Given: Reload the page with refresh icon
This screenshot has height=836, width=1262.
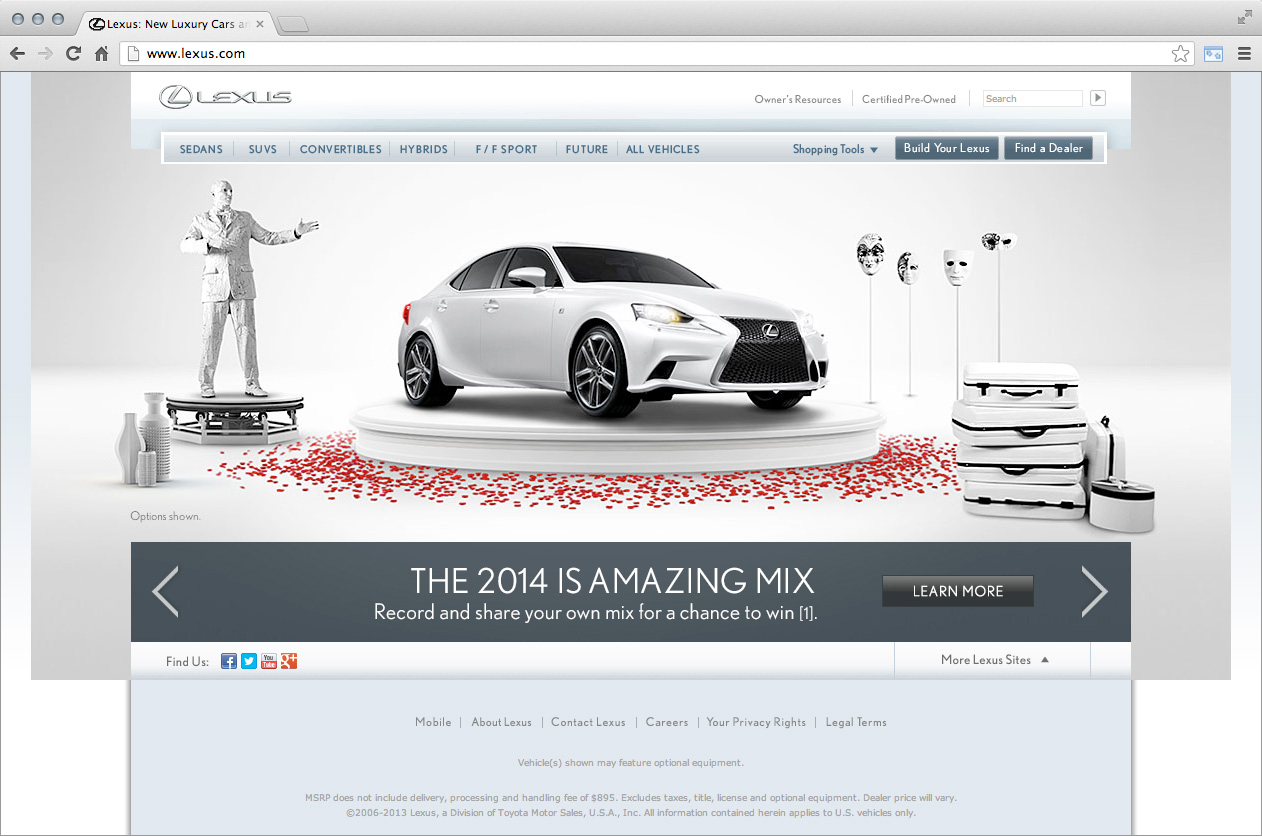Looking at the screenshot, I should pos(73,54).
